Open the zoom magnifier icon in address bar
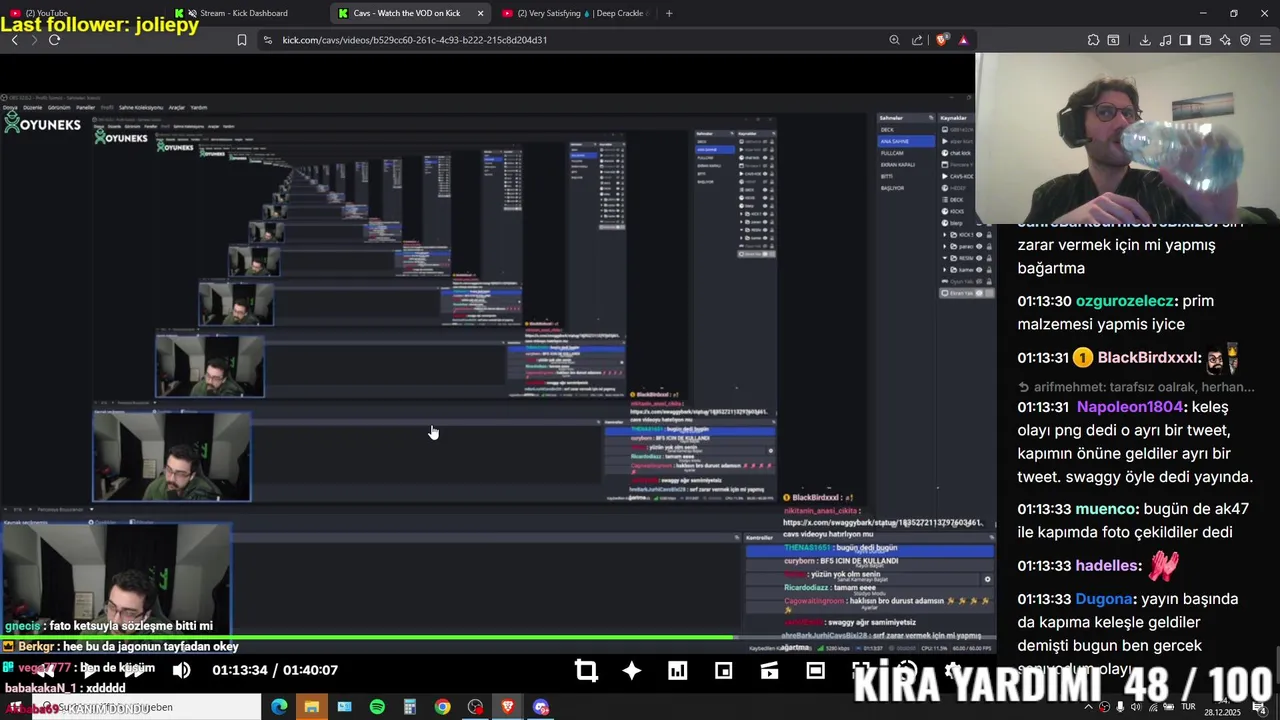 tap(894, 40)
